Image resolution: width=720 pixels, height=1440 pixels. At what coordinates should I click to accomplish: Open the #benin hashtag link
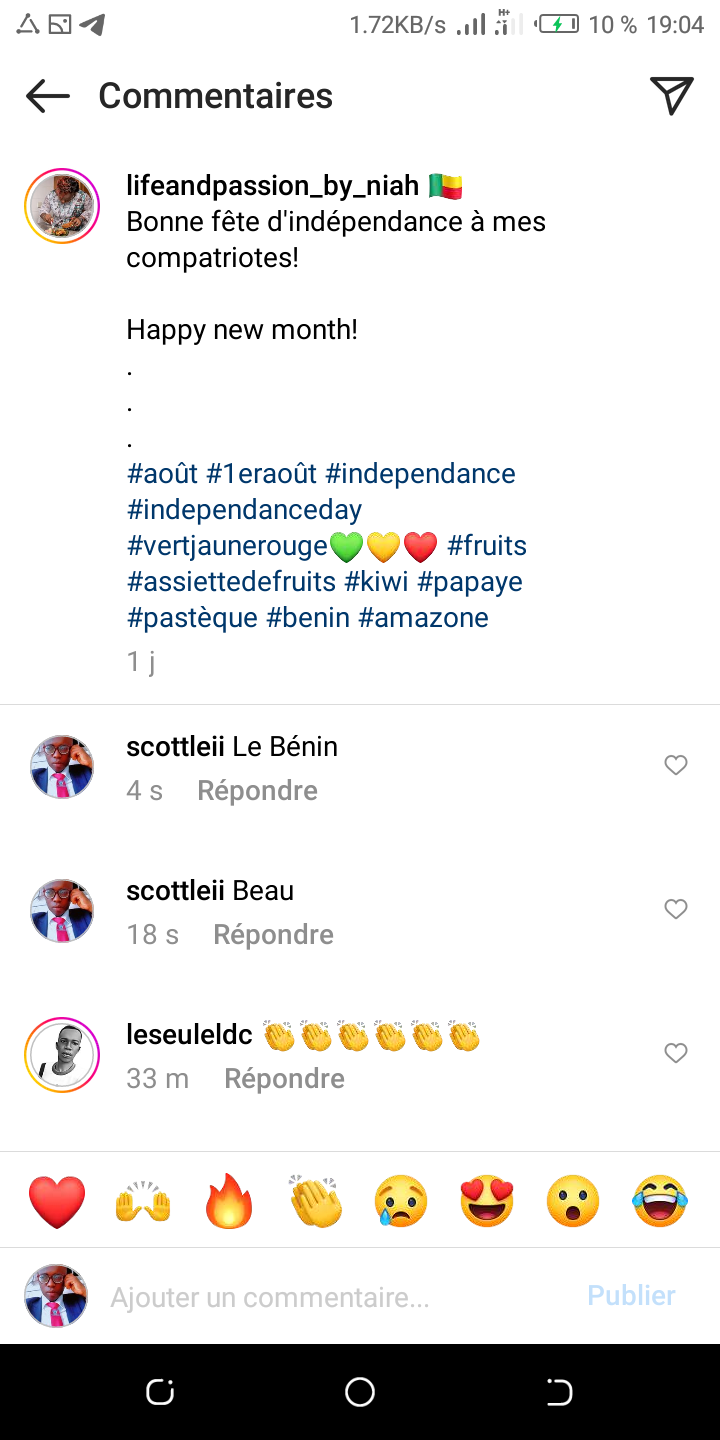tap(308, 618)
